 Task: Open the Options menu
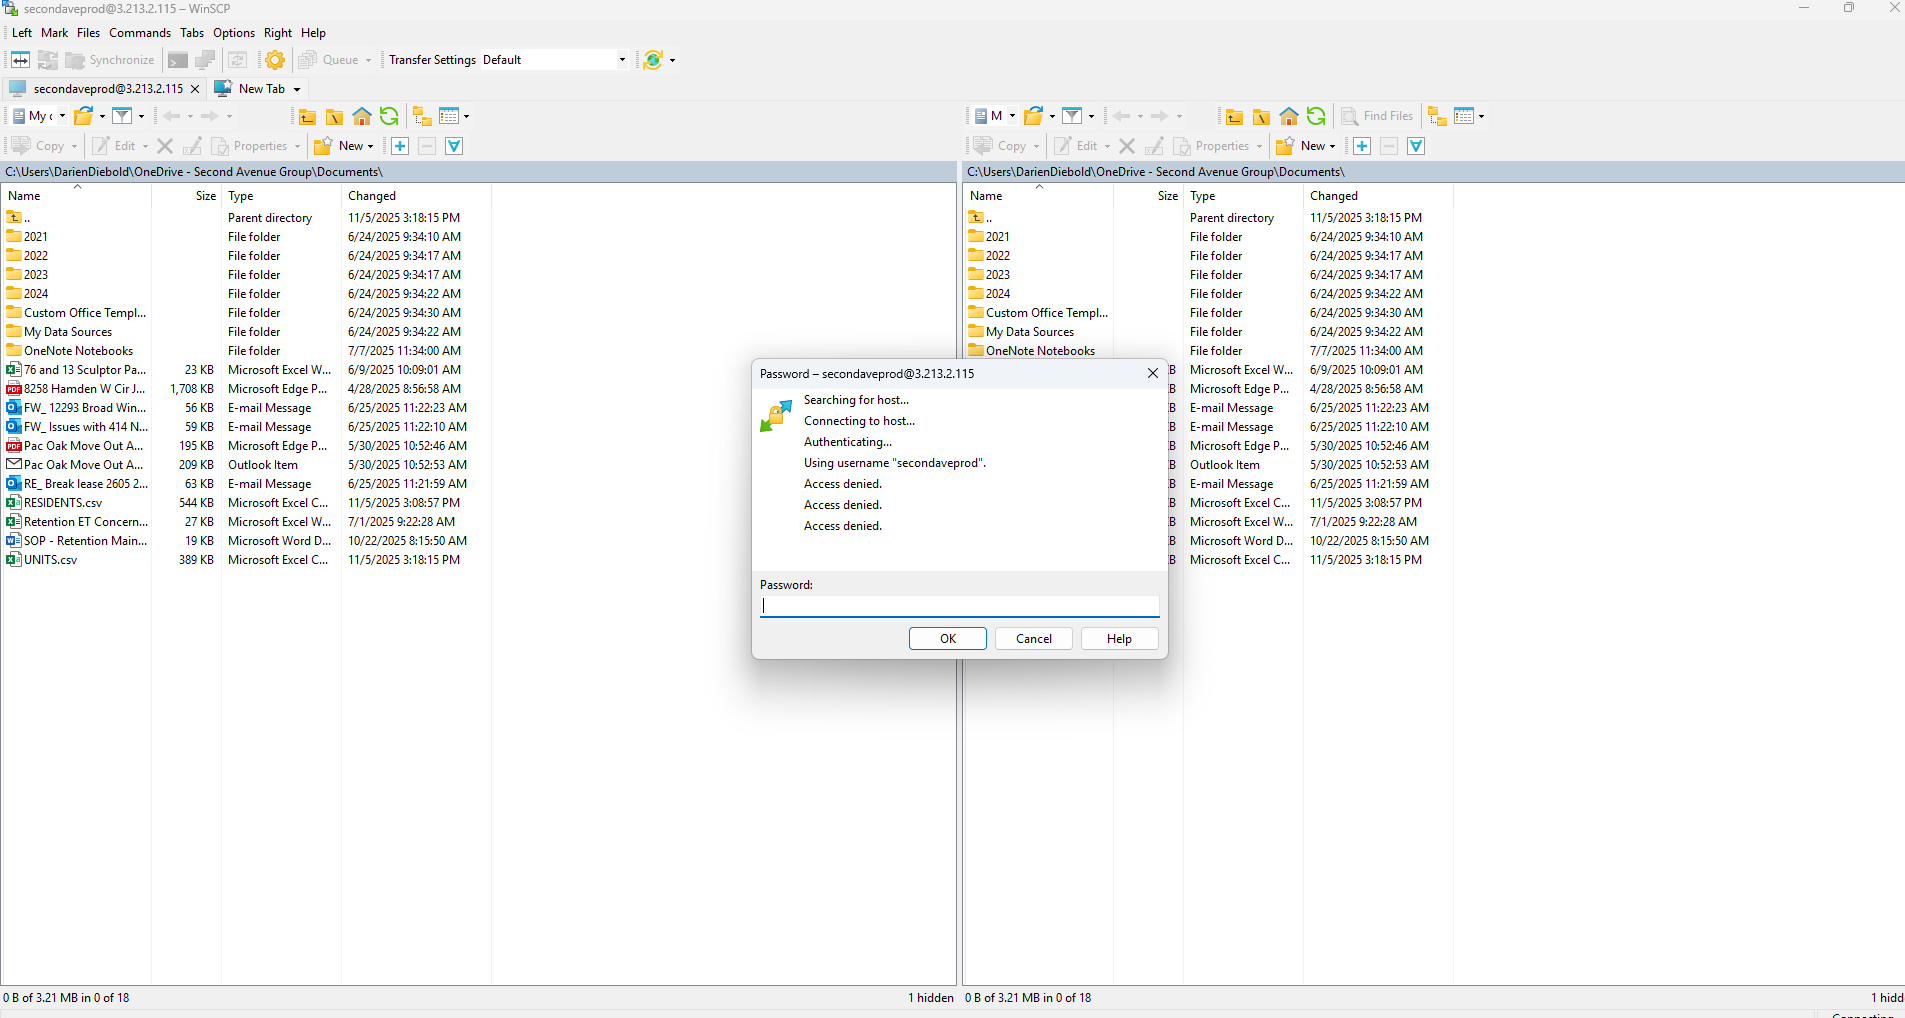[233, 33]
